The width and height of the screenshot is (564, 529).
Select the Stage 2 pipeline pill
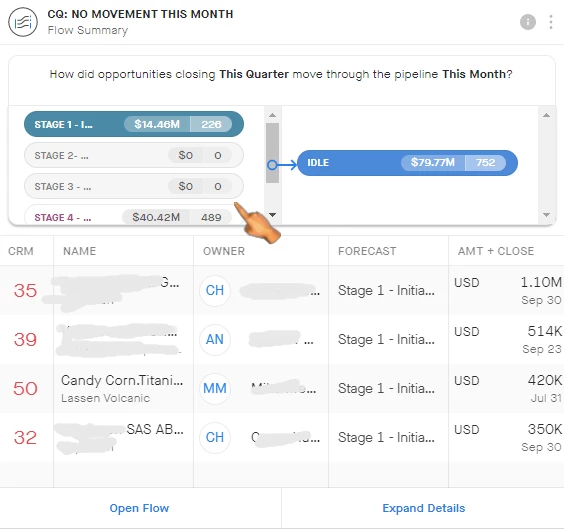[134, 155]
